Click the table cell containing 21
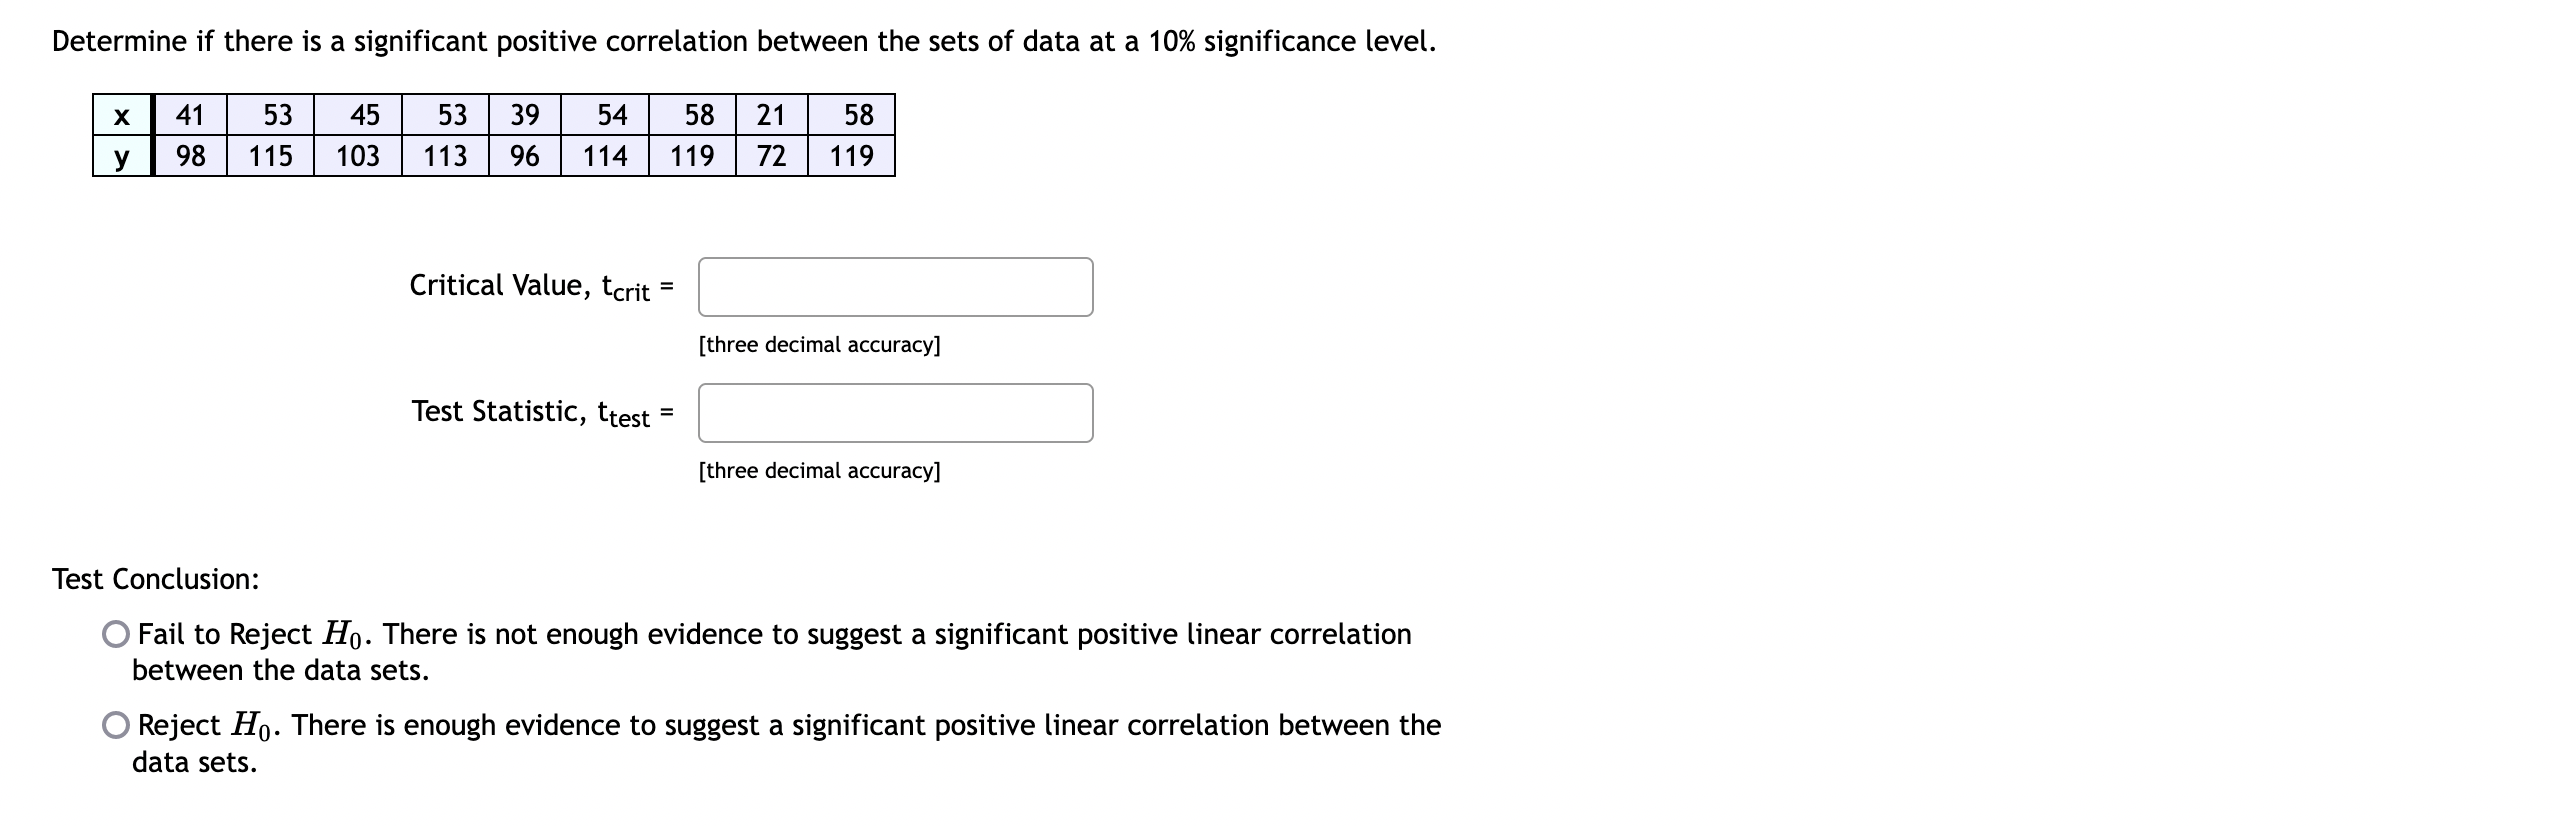 coord(767,115)
